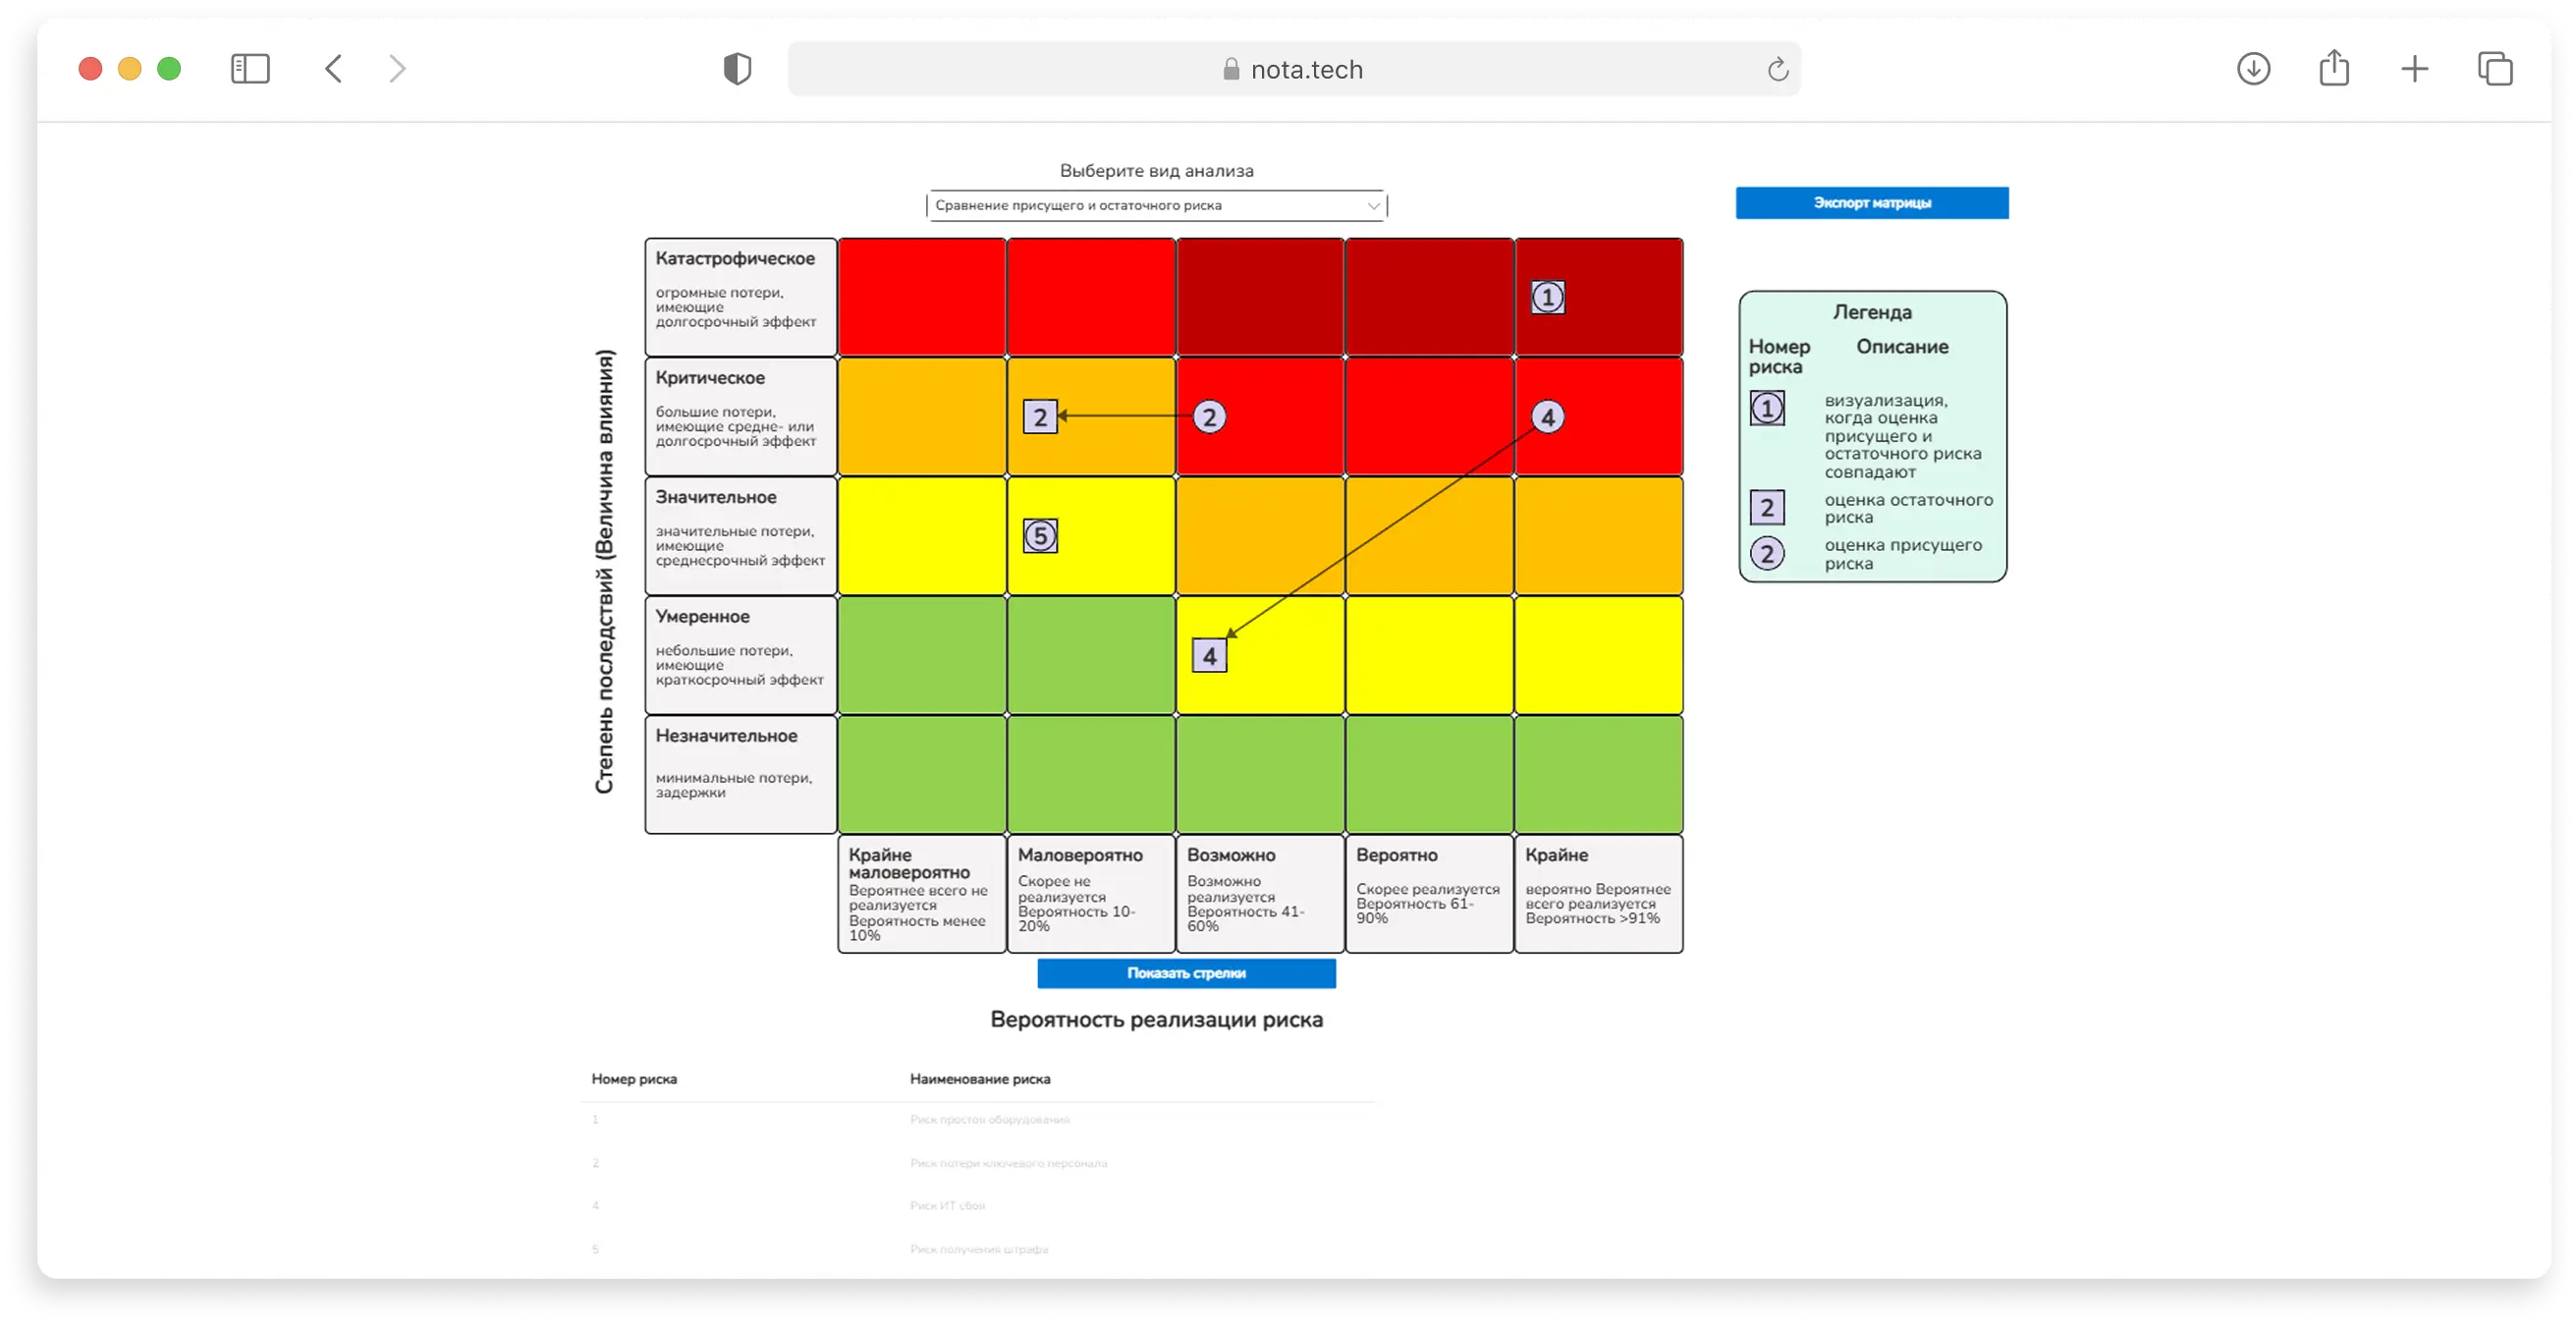
Task: Reload the nota.tech page
Action: 1777,69
